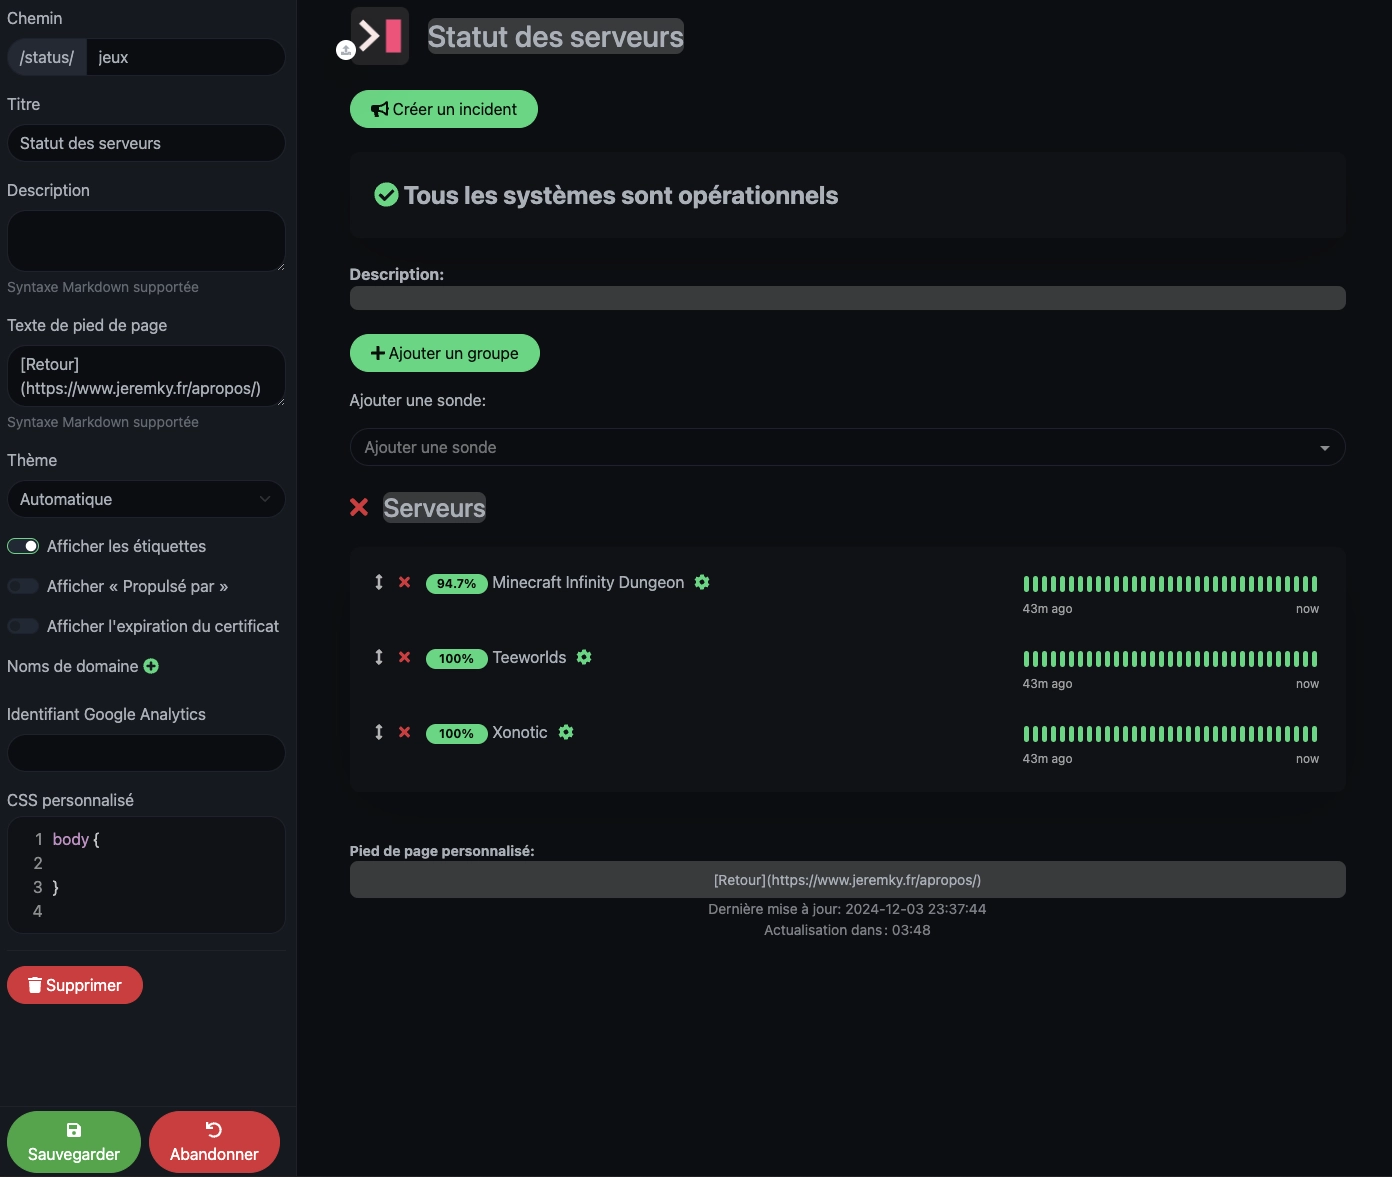Remove Teeworlds with its red X icon
This screenshot has height=1177, width=1392.
click(404, 657)
